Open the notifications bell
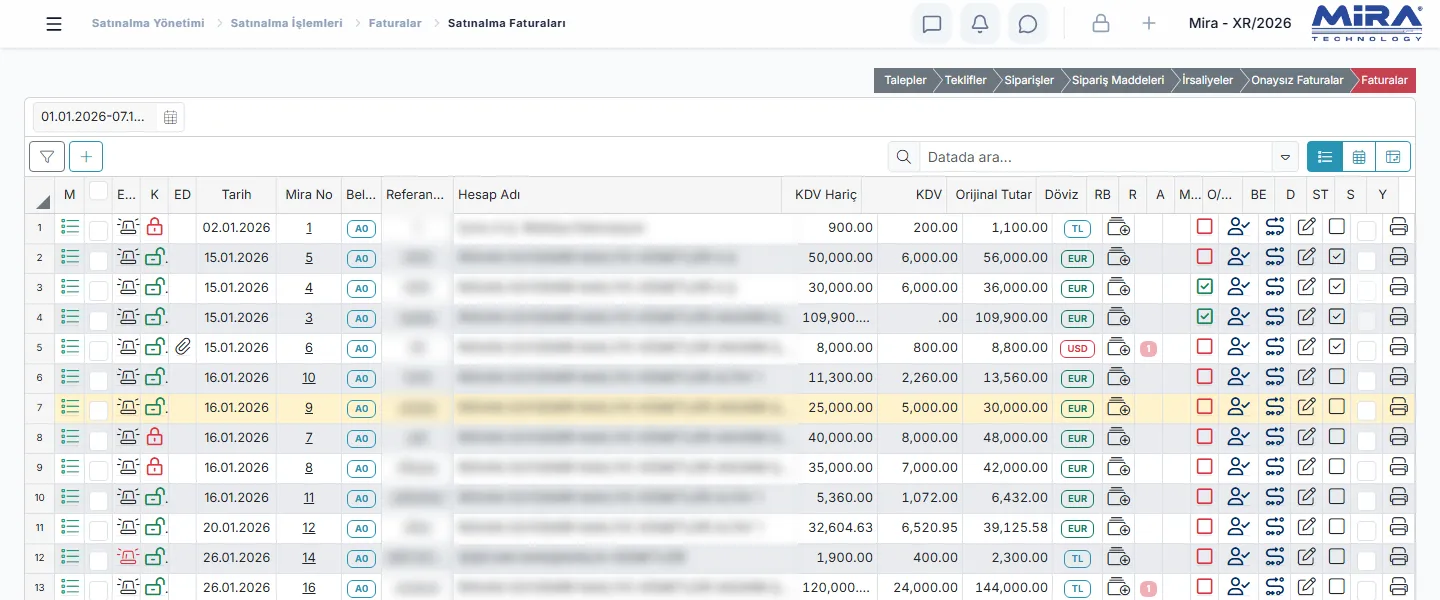This screenshot has width=1440, height=600. coord(980,24)
